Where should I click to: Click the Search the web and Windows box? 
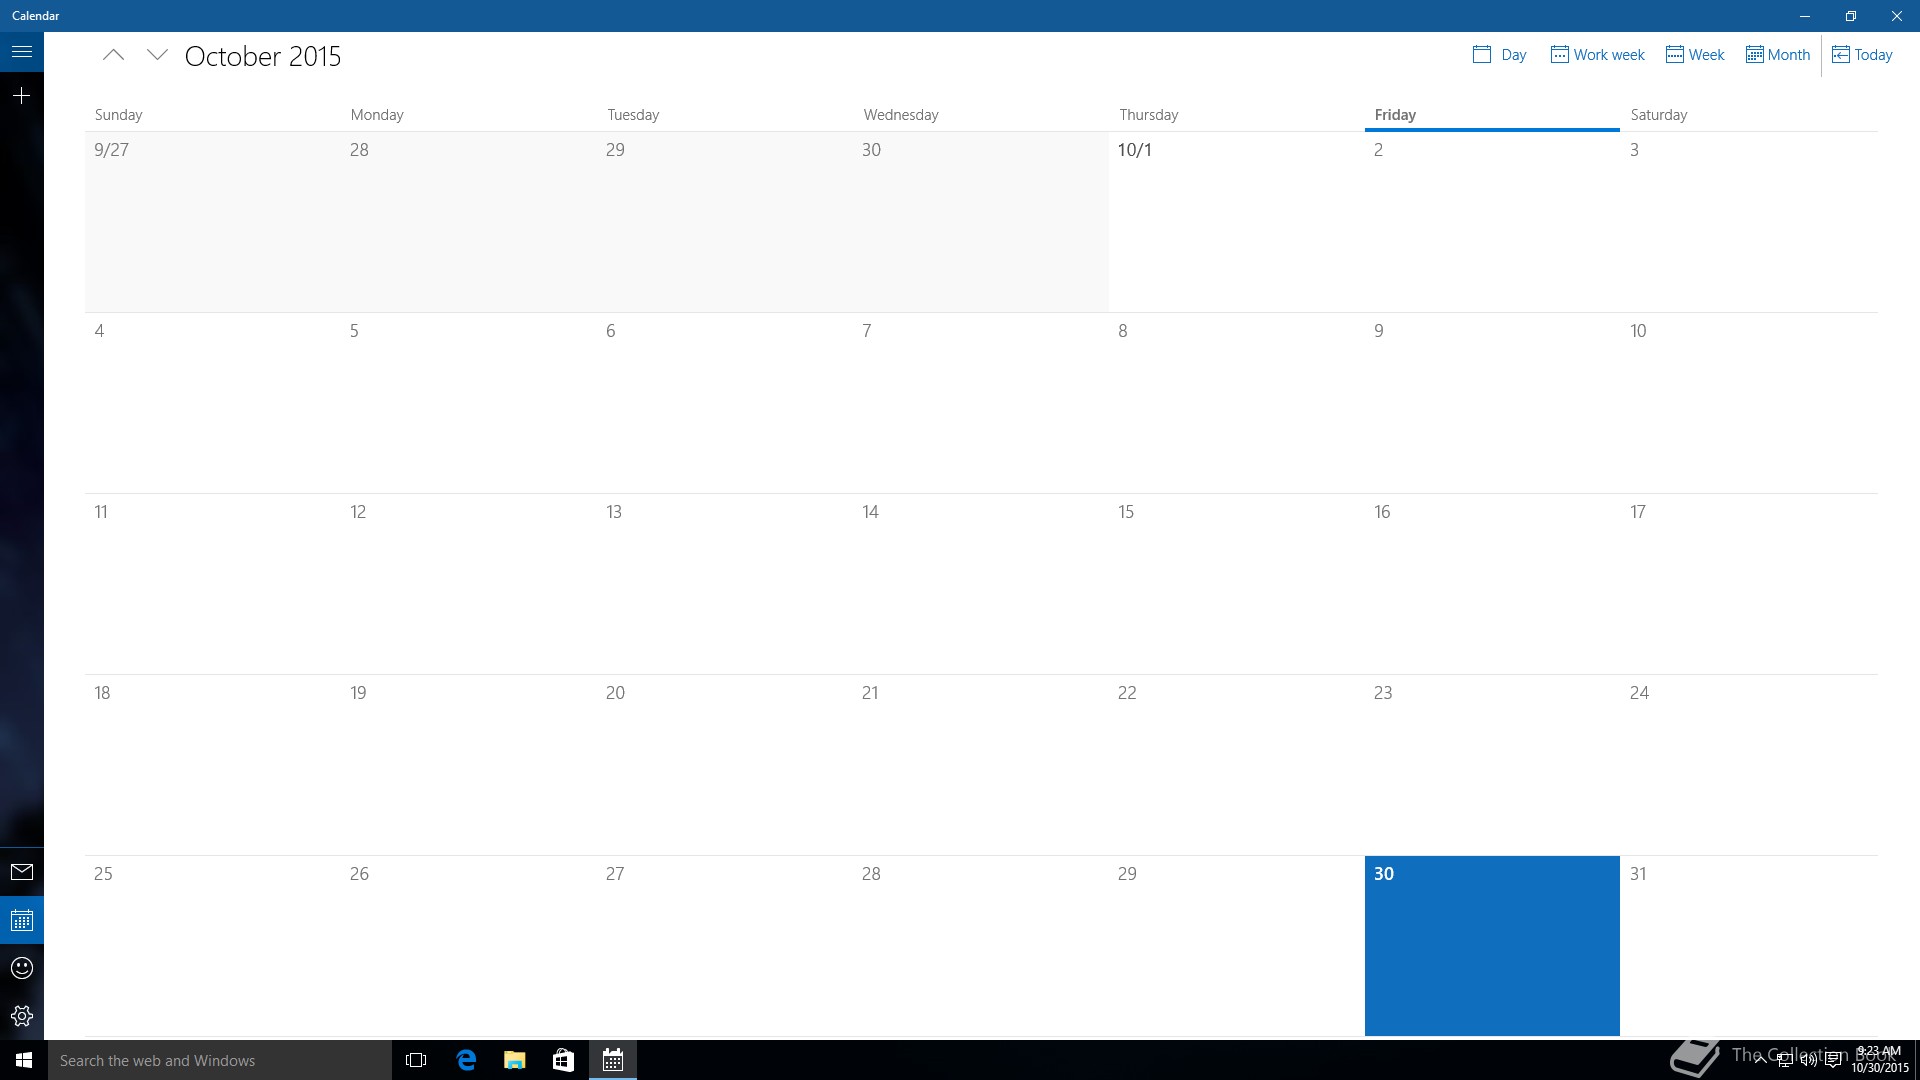pos(220,1060)
